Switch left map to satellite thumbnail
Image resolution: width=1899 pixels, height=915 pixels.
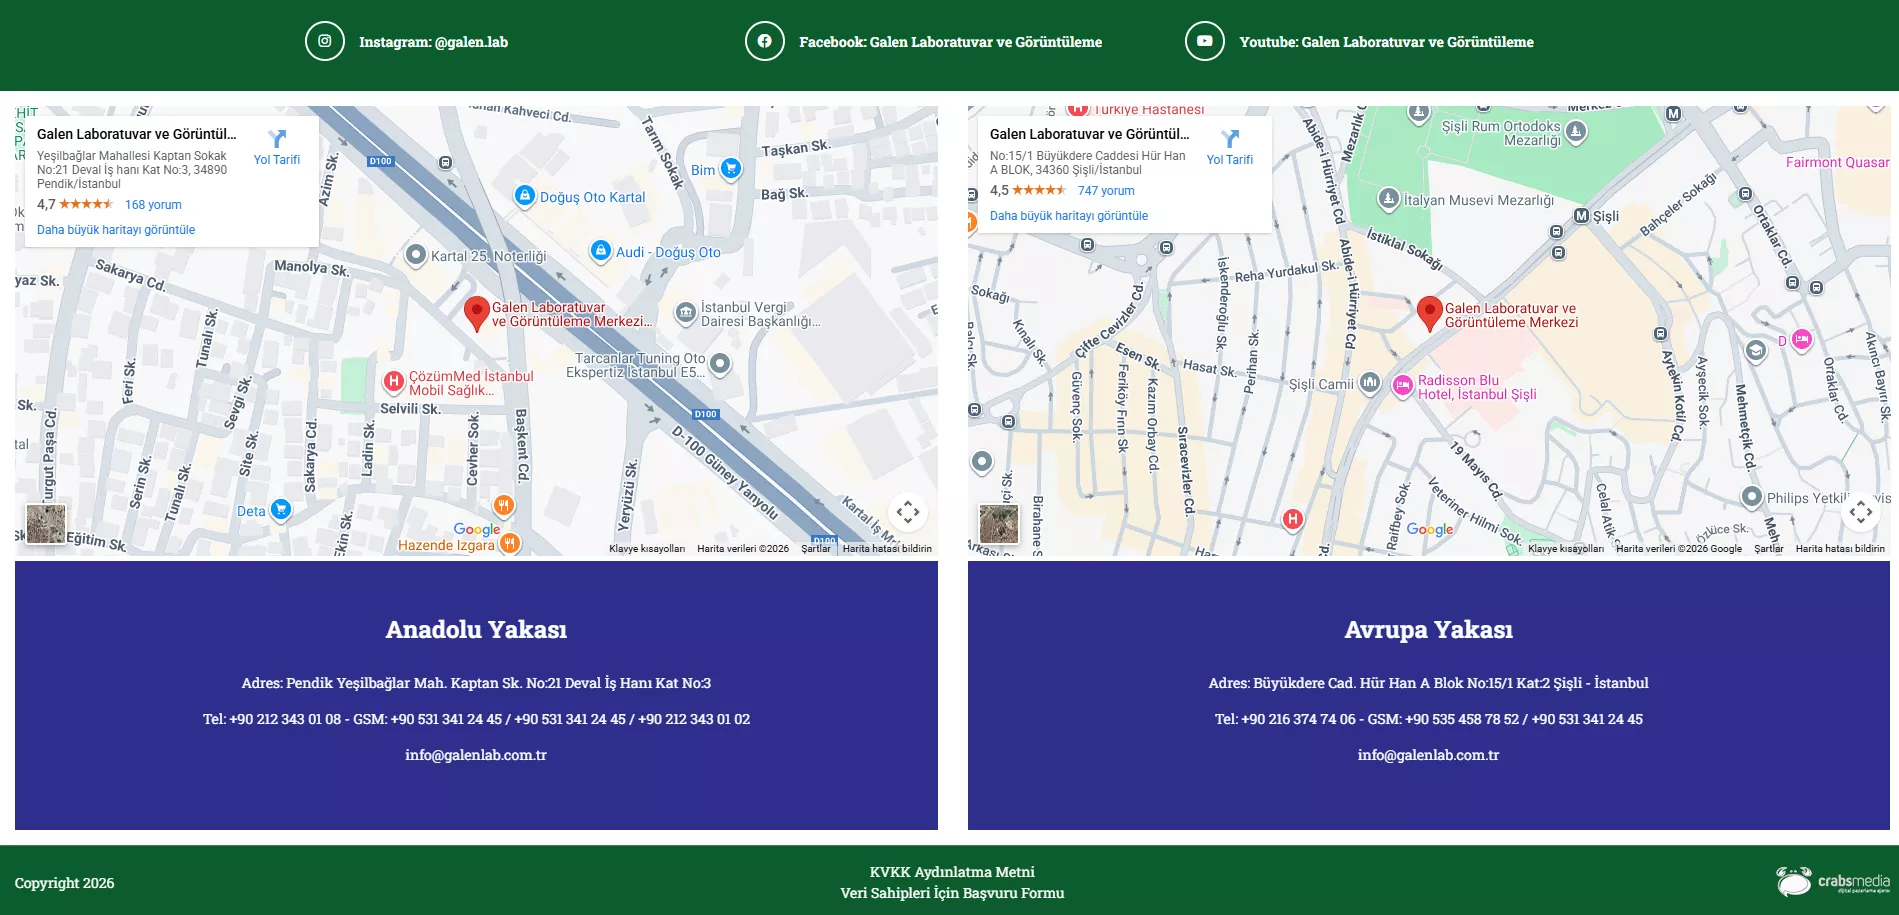tap(46, 524)
